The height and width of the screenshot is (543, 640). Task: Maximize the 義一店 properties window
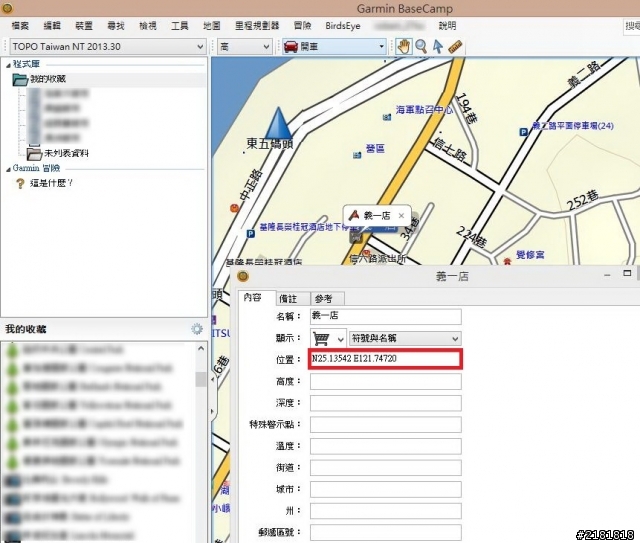click(x=627, y=274)
